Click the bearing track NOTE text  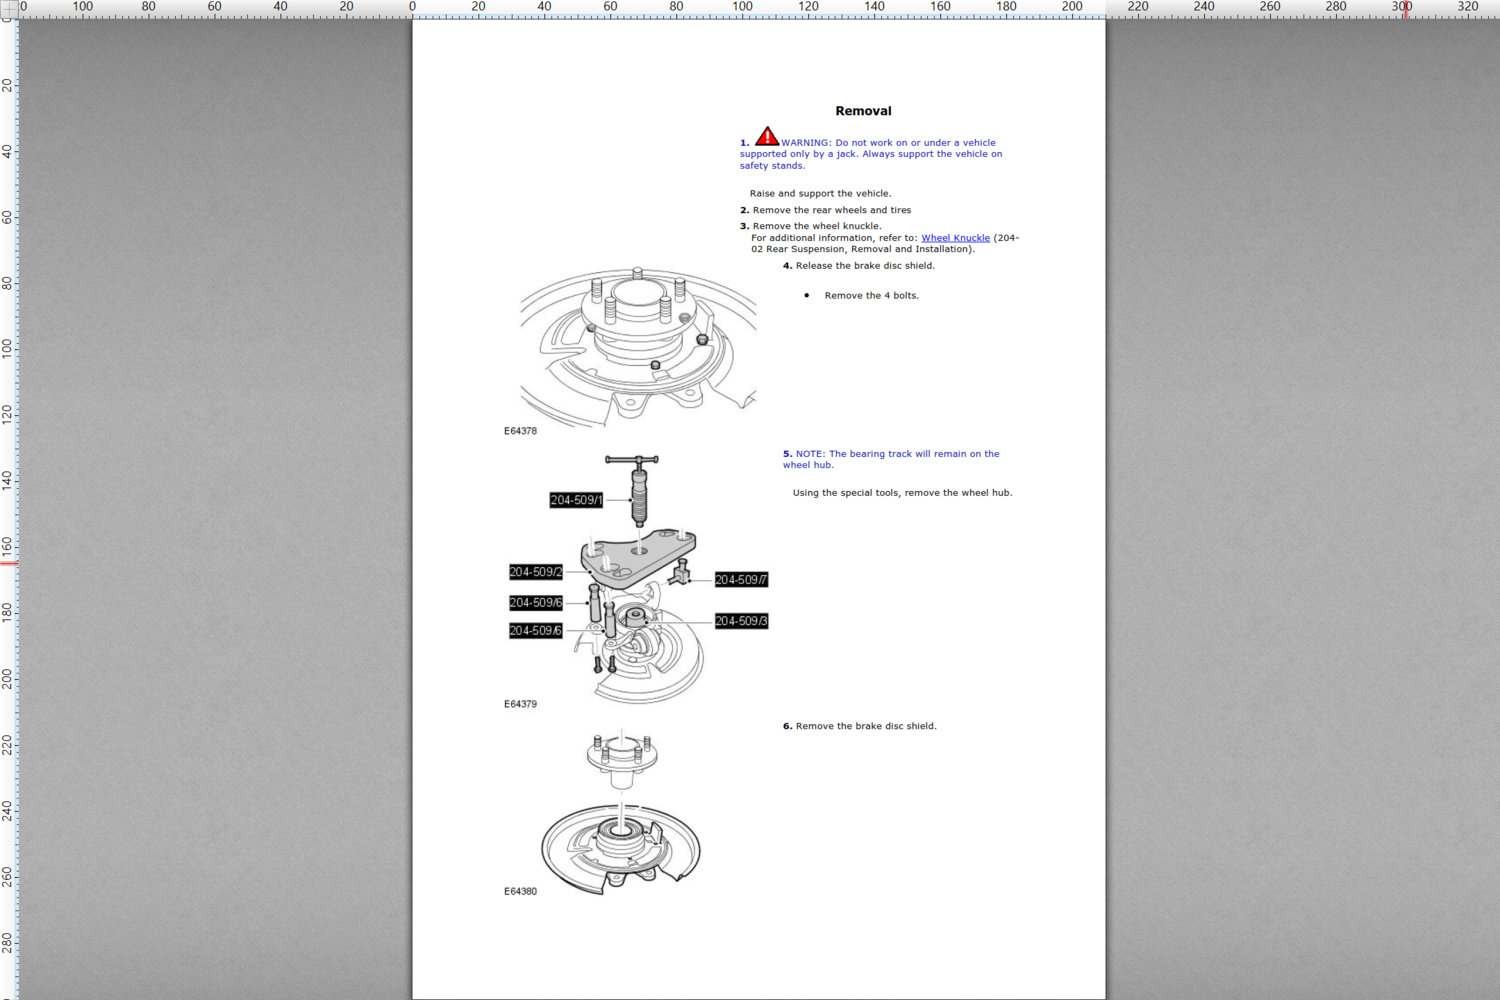point(890,459)
